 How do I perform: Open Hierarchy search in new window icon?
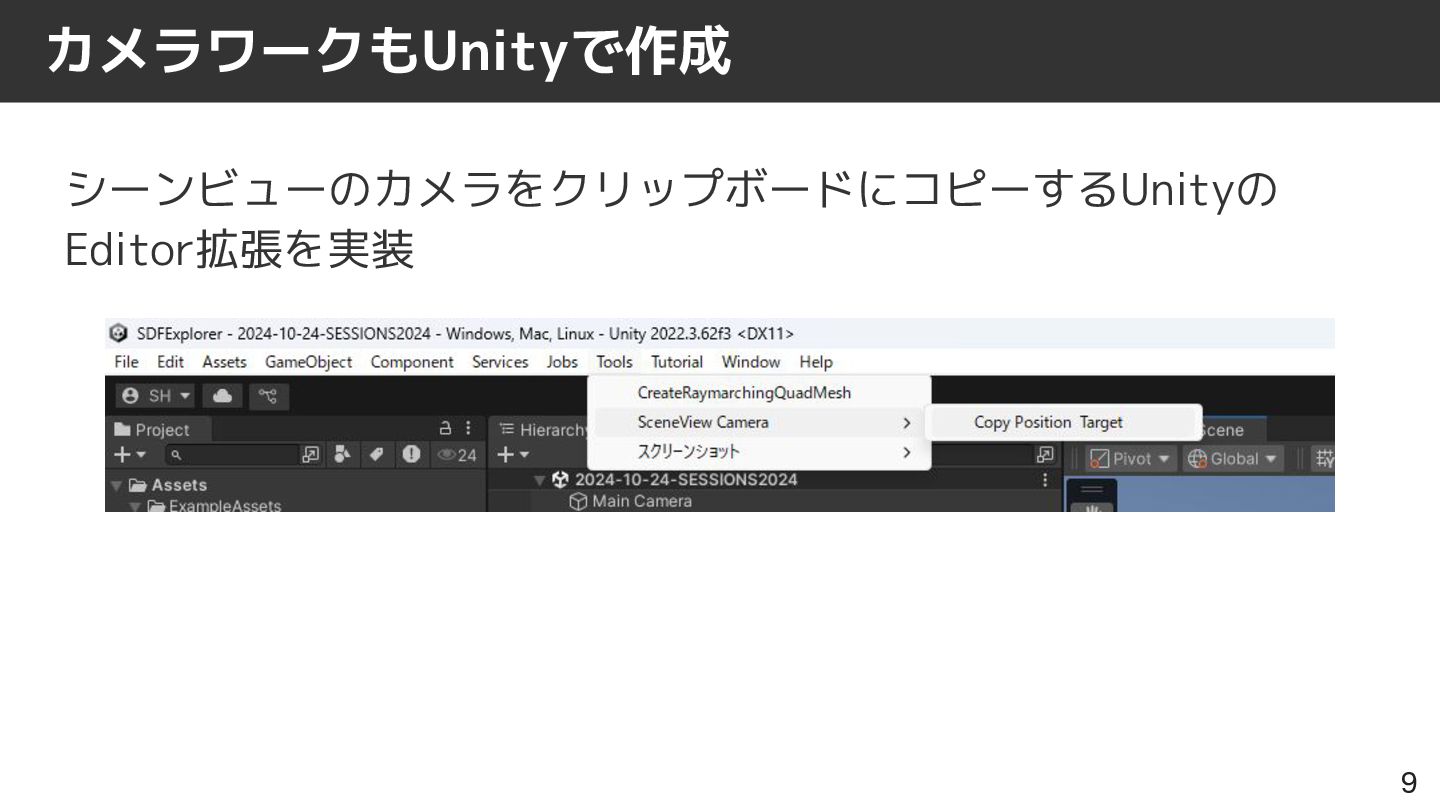(1045, 455)
